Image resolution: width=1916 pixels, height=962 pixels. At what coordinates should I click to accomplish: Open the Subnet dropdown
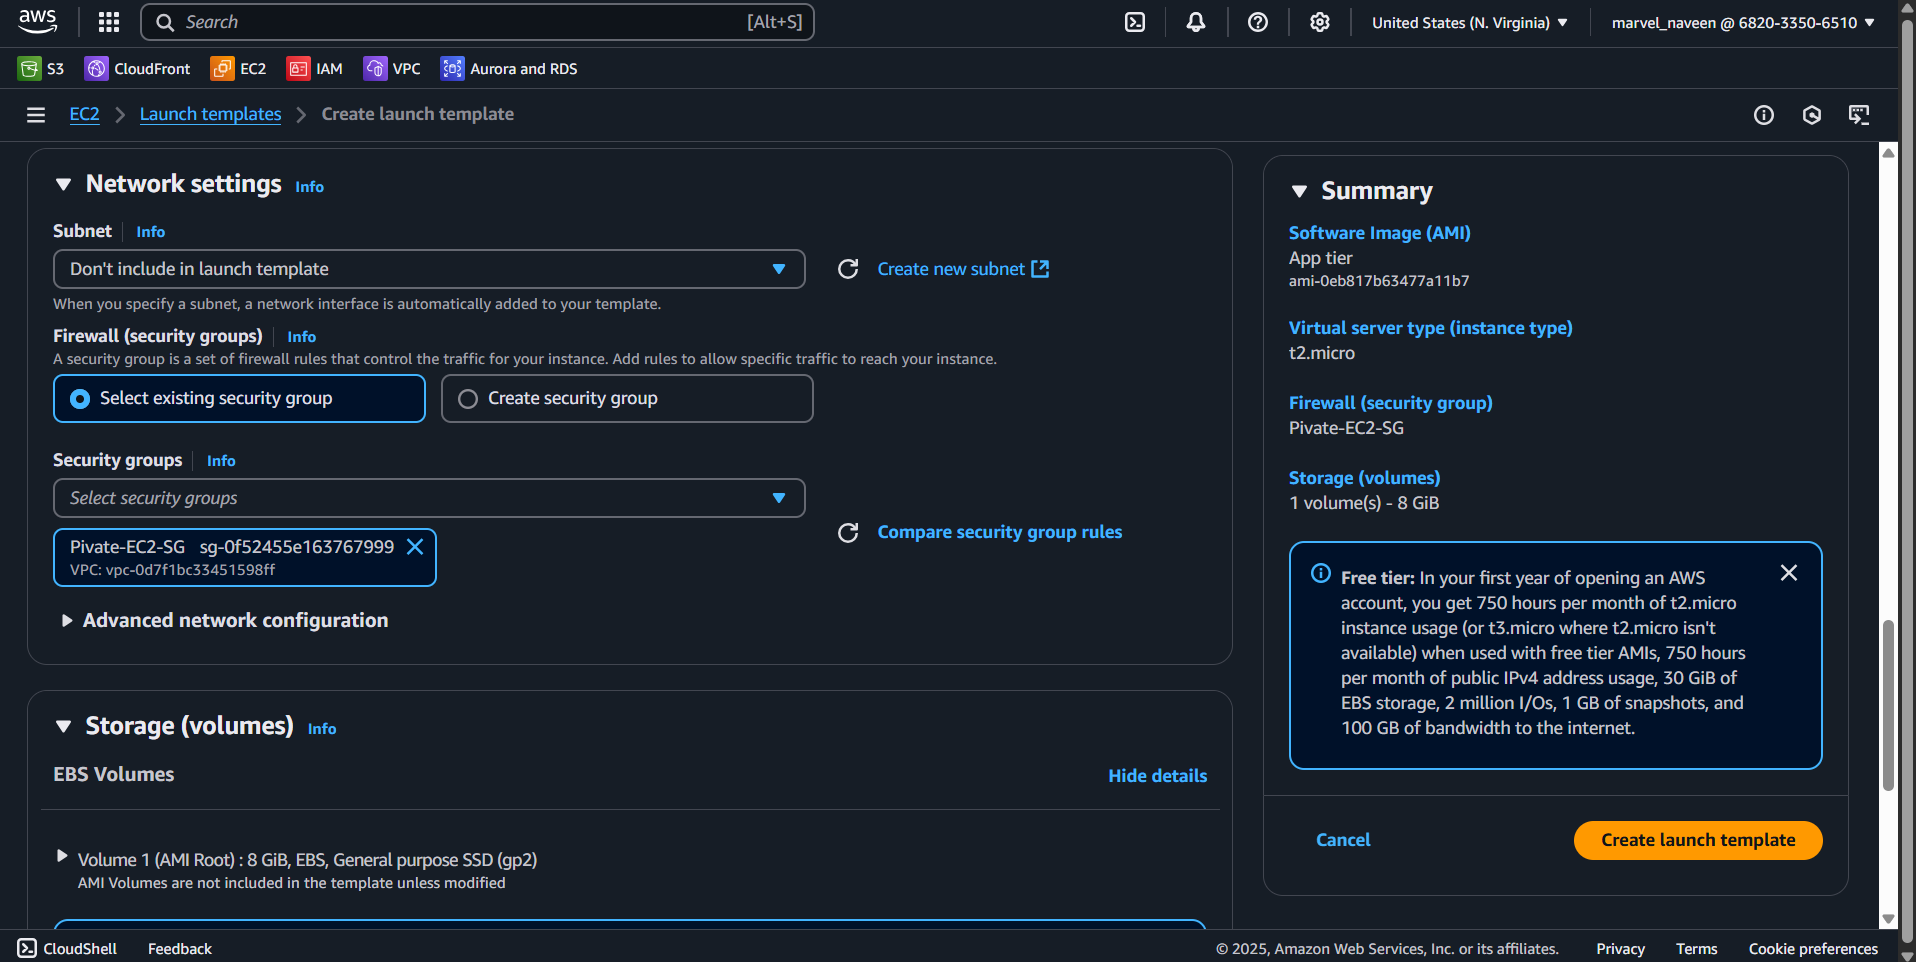coord(429,269)
